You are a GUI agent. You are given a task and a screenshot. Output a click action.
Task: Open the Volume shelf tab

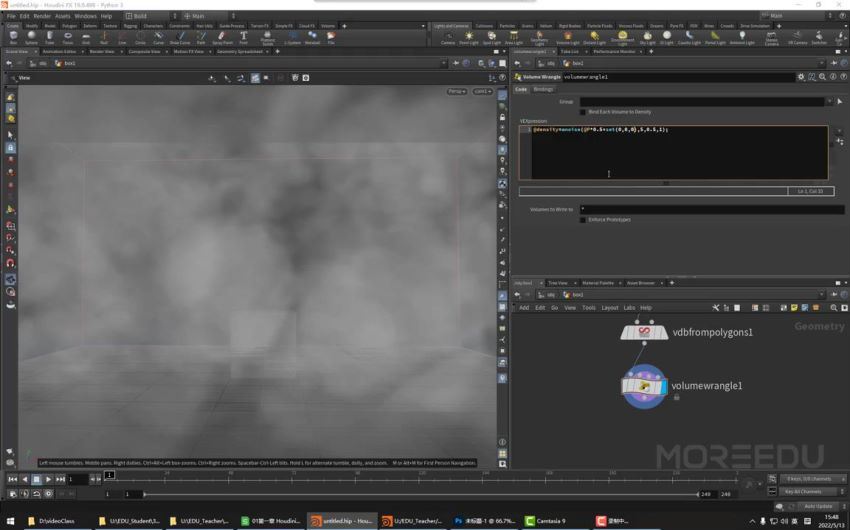pos(328,25)
